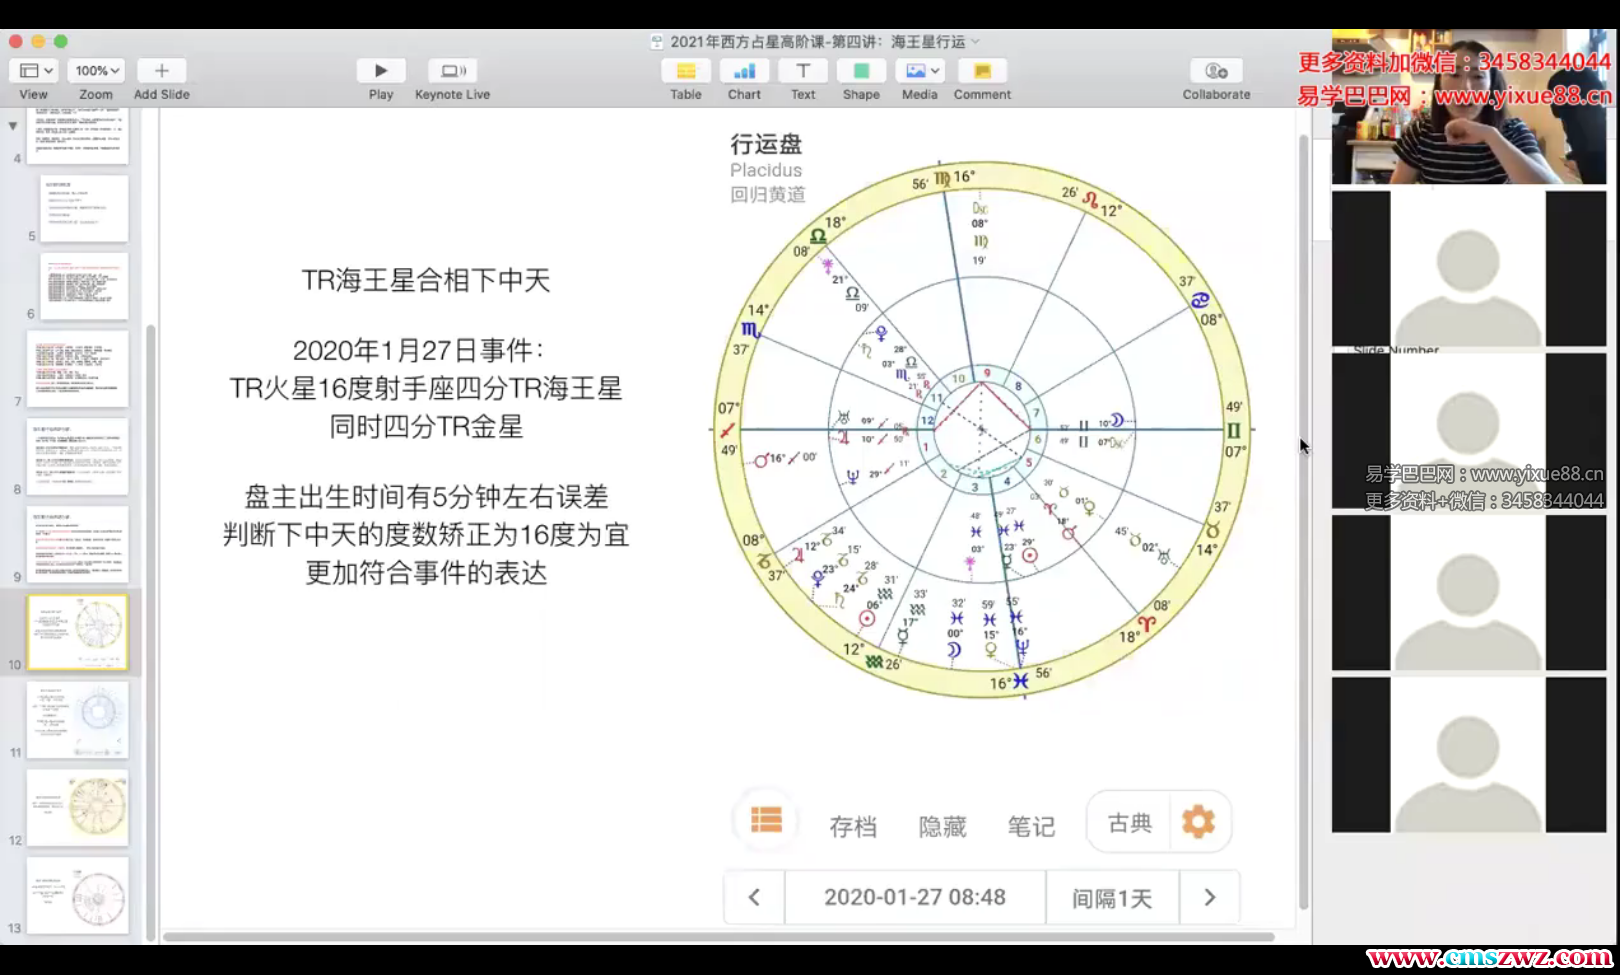Click next day arrow beside 间隔1天

(x=1210, y=897)
